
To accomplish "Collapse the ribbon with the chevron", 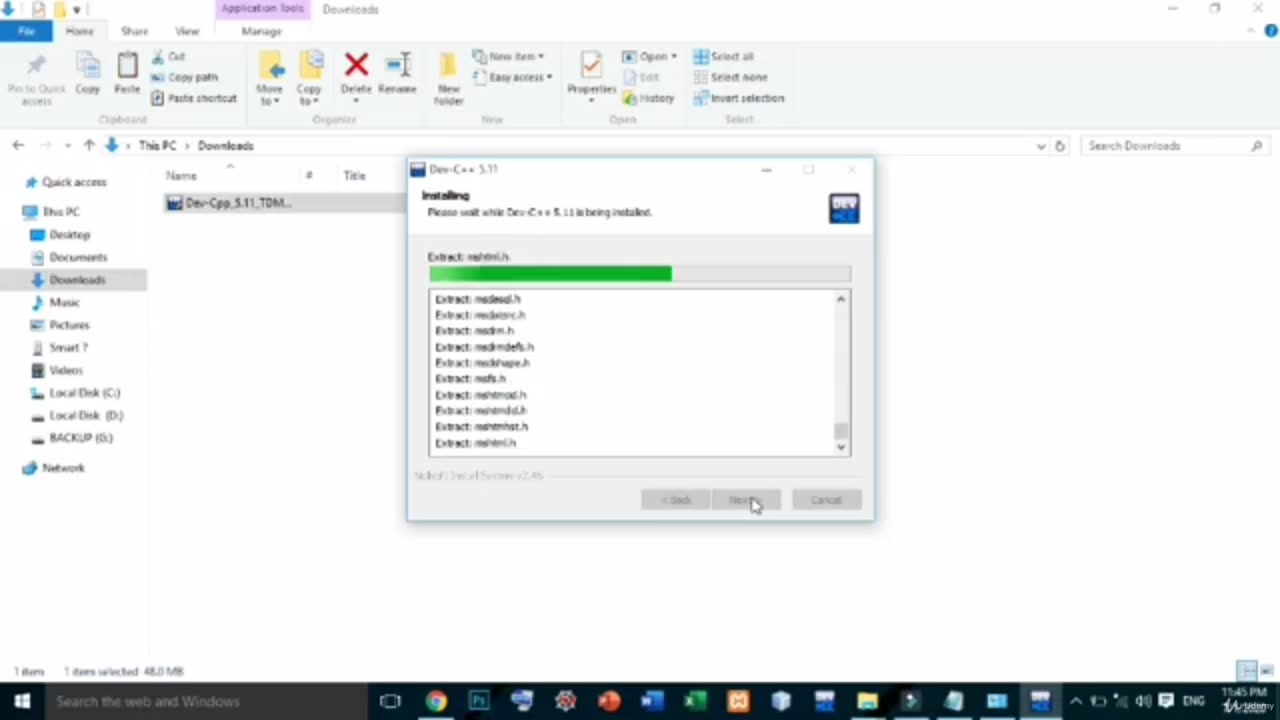I will [1252, 31].
